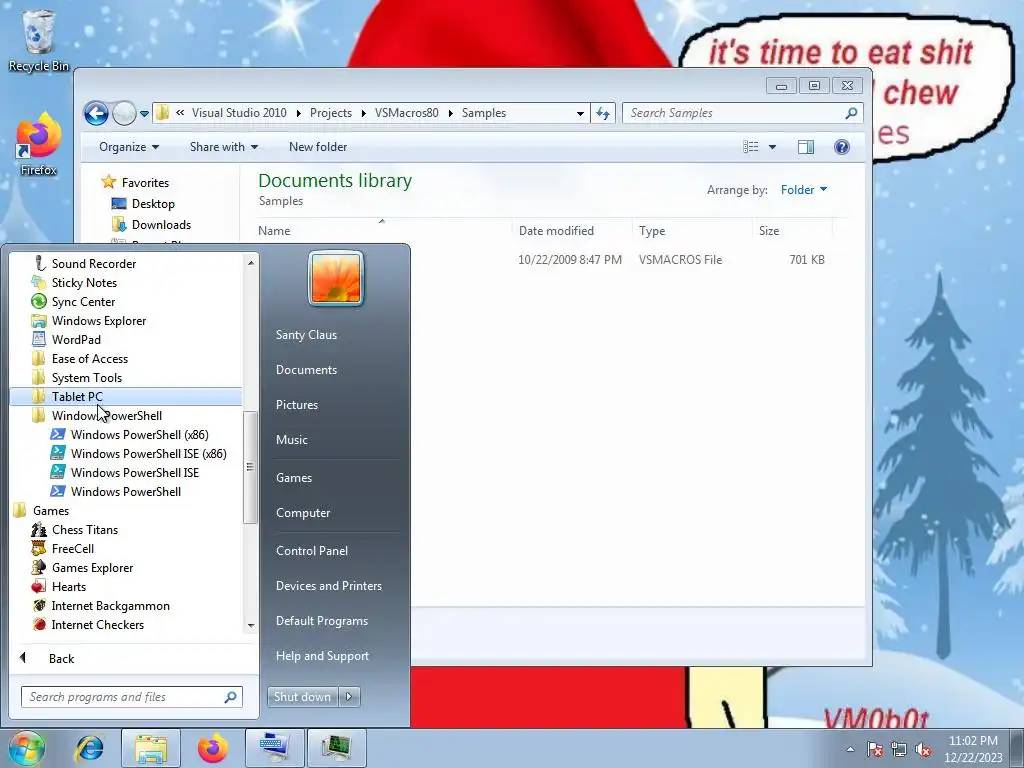Open the Arrange by Folder dropdown

tap(804, 190)
